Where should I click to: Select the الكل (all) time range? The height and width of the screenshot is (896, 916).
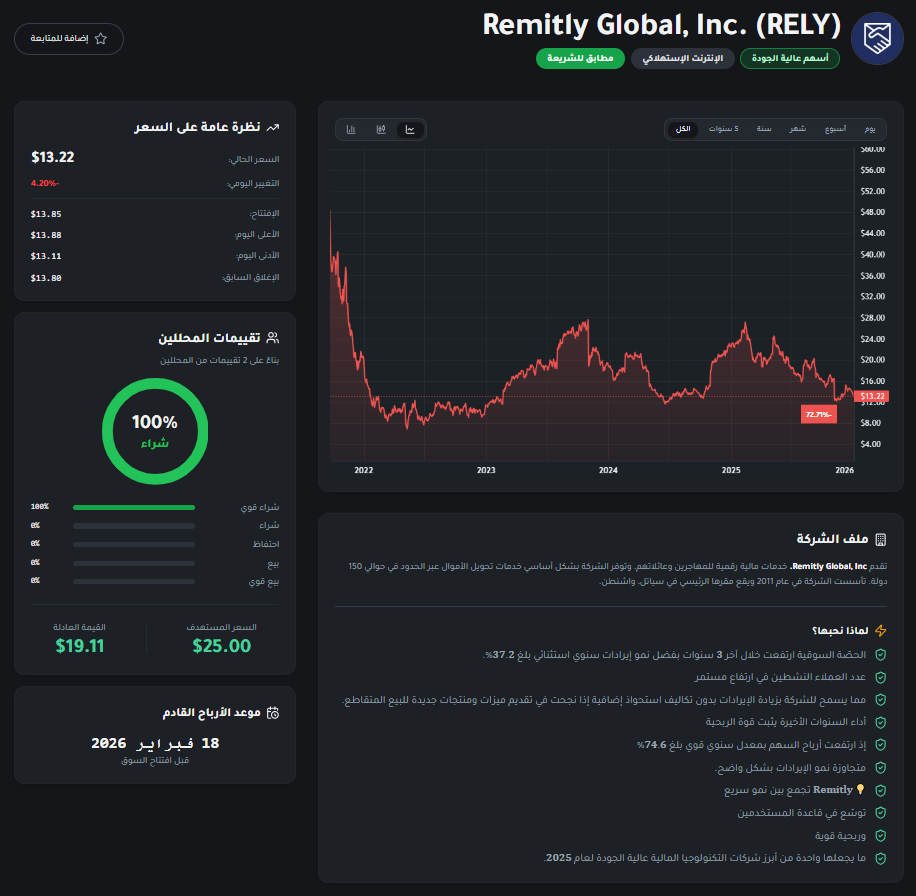[x=683, y=129]
